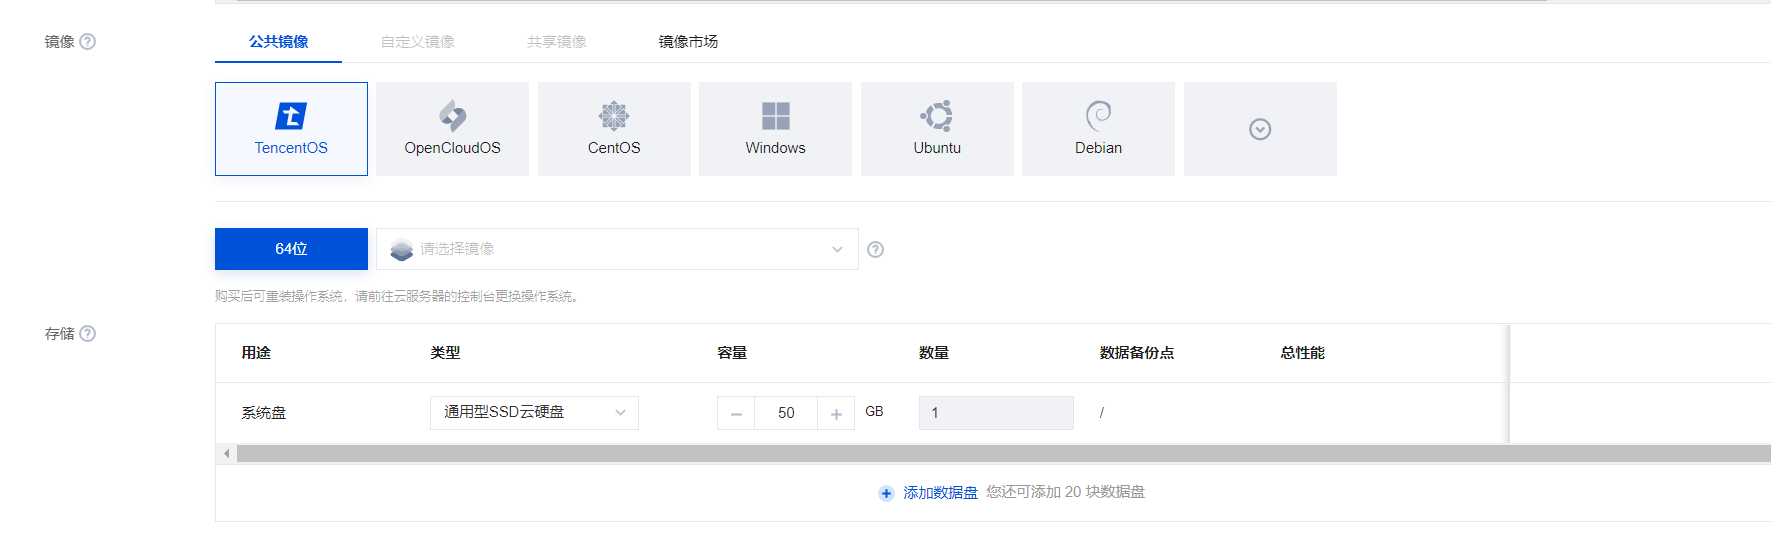
Task: Select the 64位 architecture button
Action: pos(291,249)
